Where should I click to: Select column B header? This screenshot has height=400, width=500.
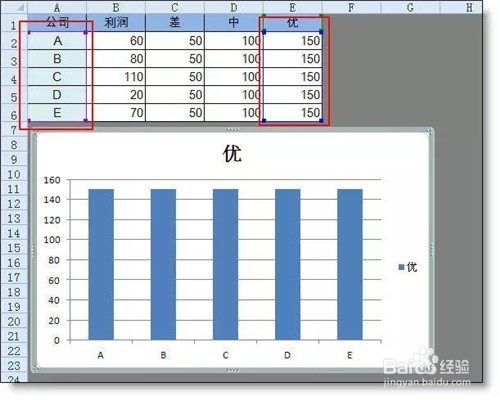click(116, 7)
